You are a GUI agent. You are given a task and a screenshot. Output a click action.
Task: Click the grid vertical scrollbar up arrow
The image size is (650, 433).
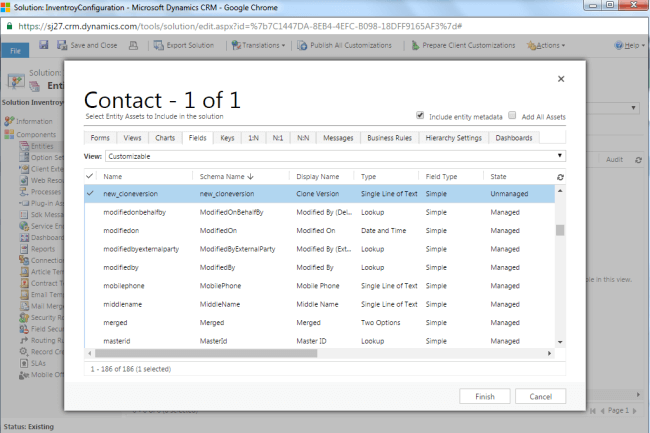point(560,191)
